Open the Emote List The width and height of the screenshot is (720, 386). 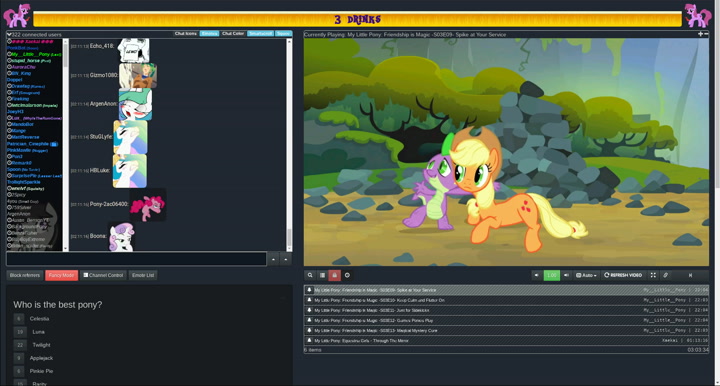click(x=143, y=275)
